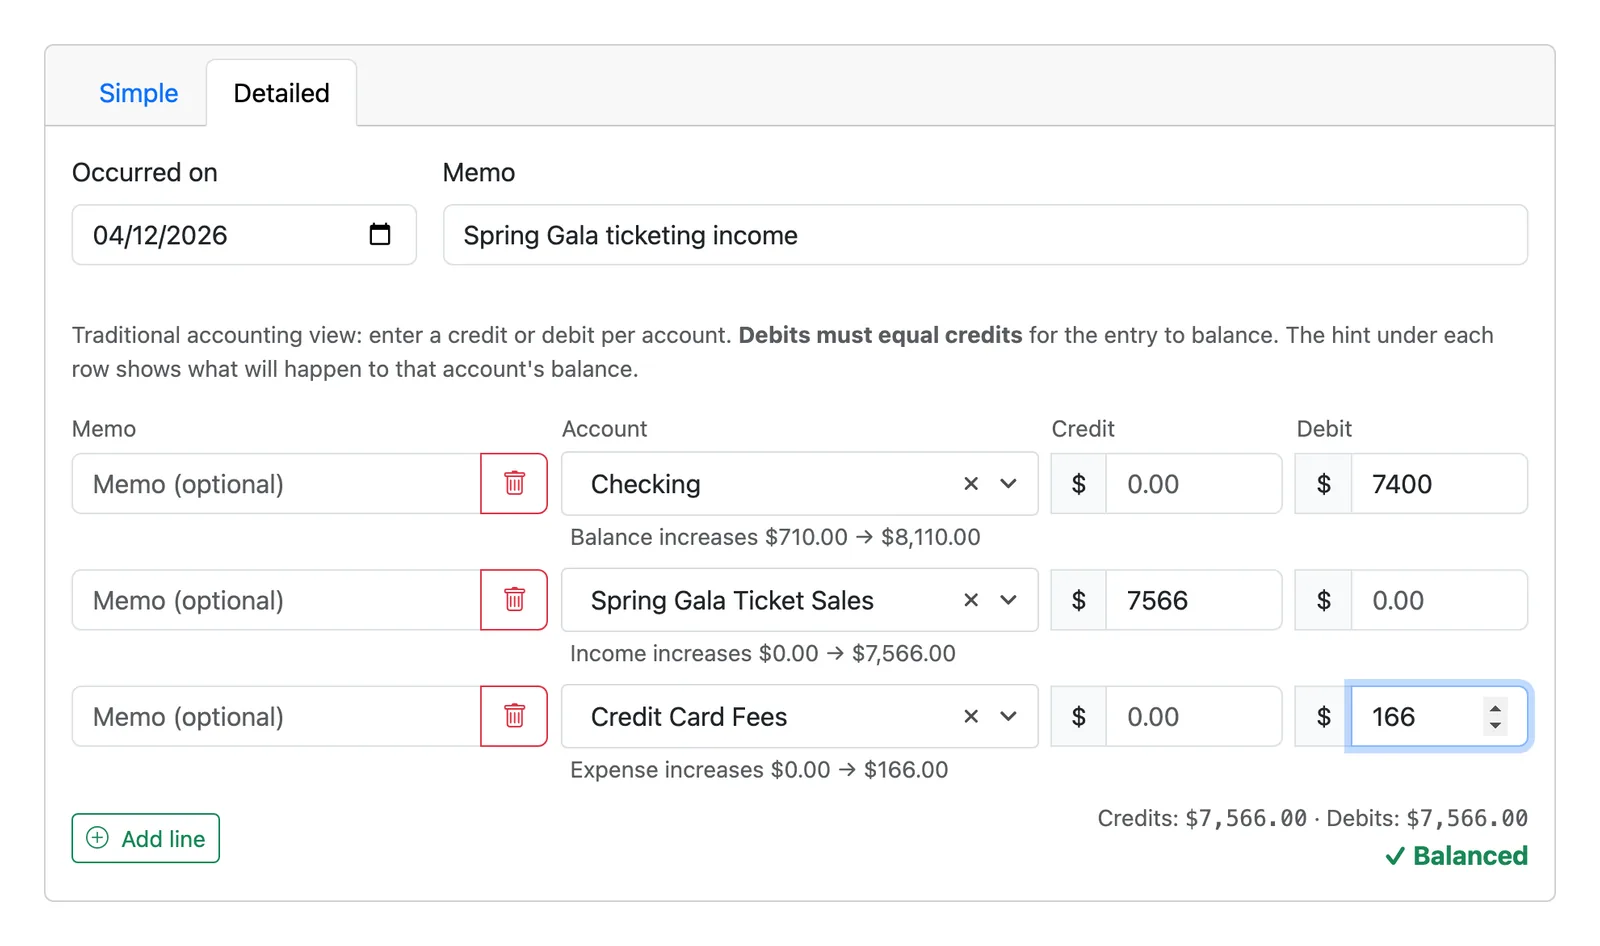This screenshot has width=1600, height=946.
Task: Delete the Checking line with trash icon
Action: coord(514,484)
